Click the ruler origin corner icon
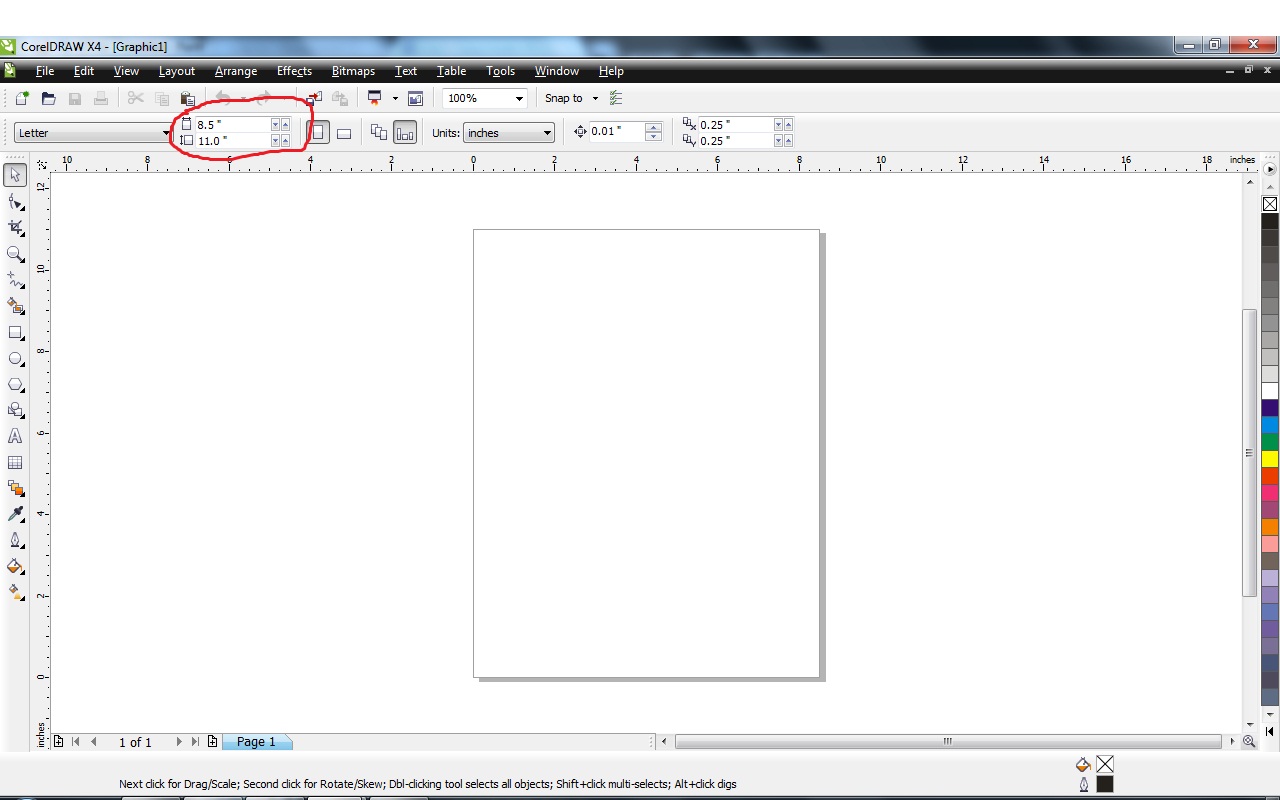 coord(41,164)
